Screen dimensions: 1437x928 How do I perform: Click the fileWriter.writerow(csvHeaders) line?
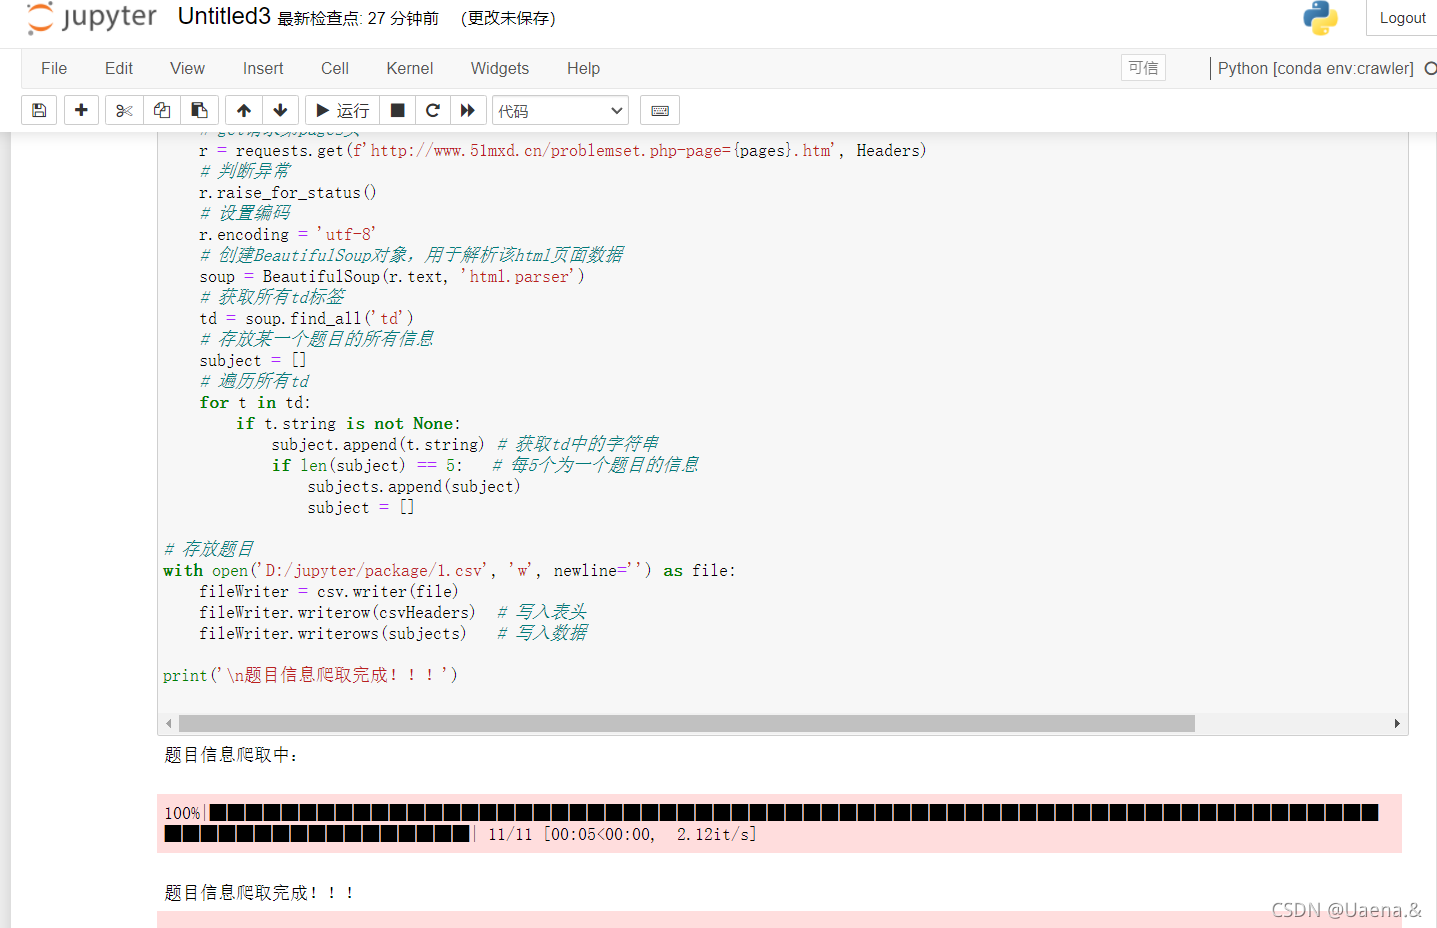(337, 612)
